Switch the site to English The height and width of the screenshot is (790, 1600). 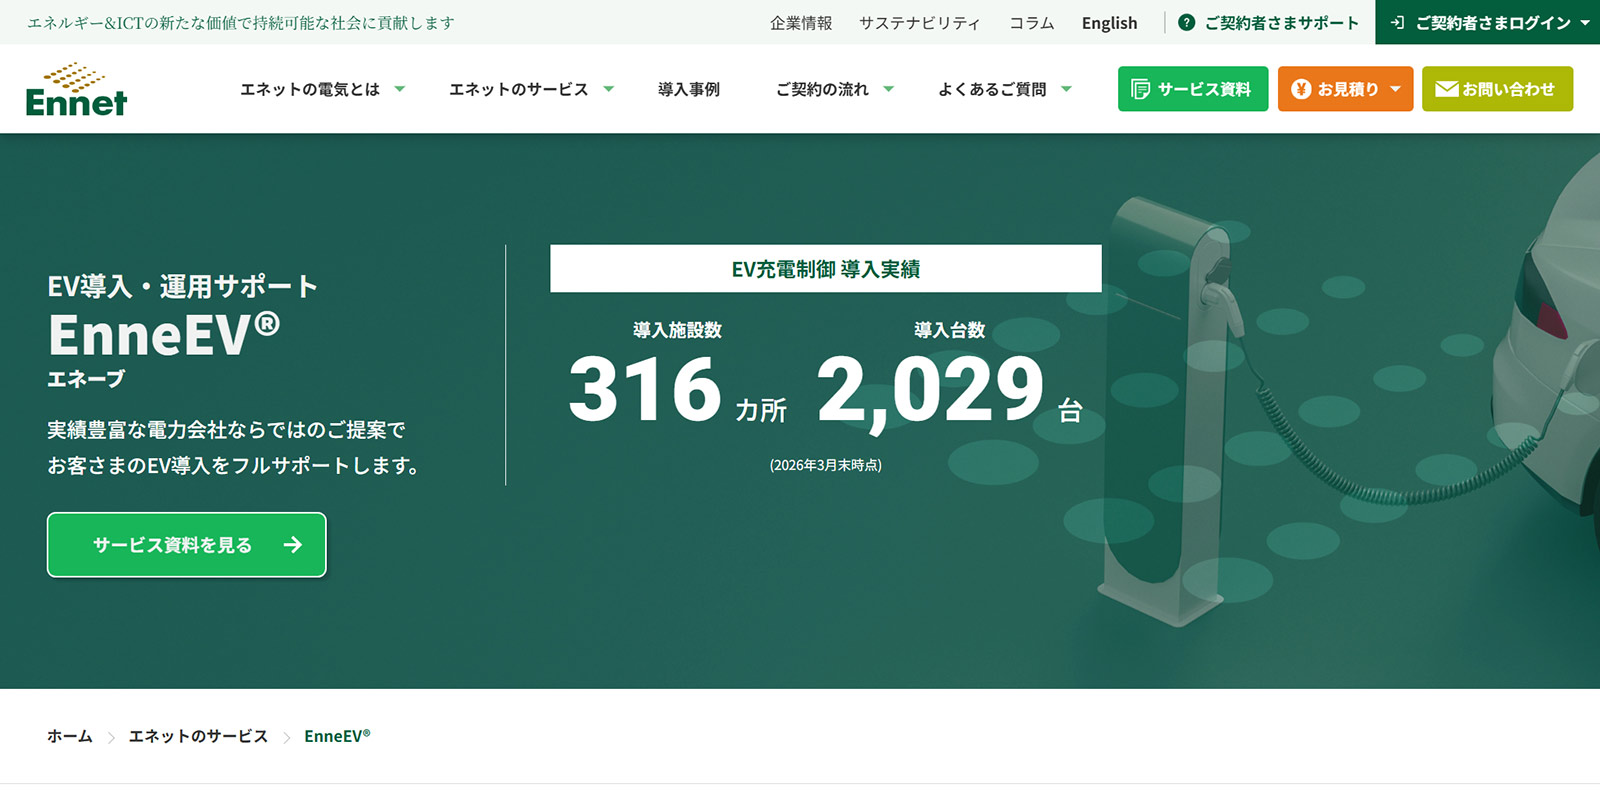(x=1109, y=22)
